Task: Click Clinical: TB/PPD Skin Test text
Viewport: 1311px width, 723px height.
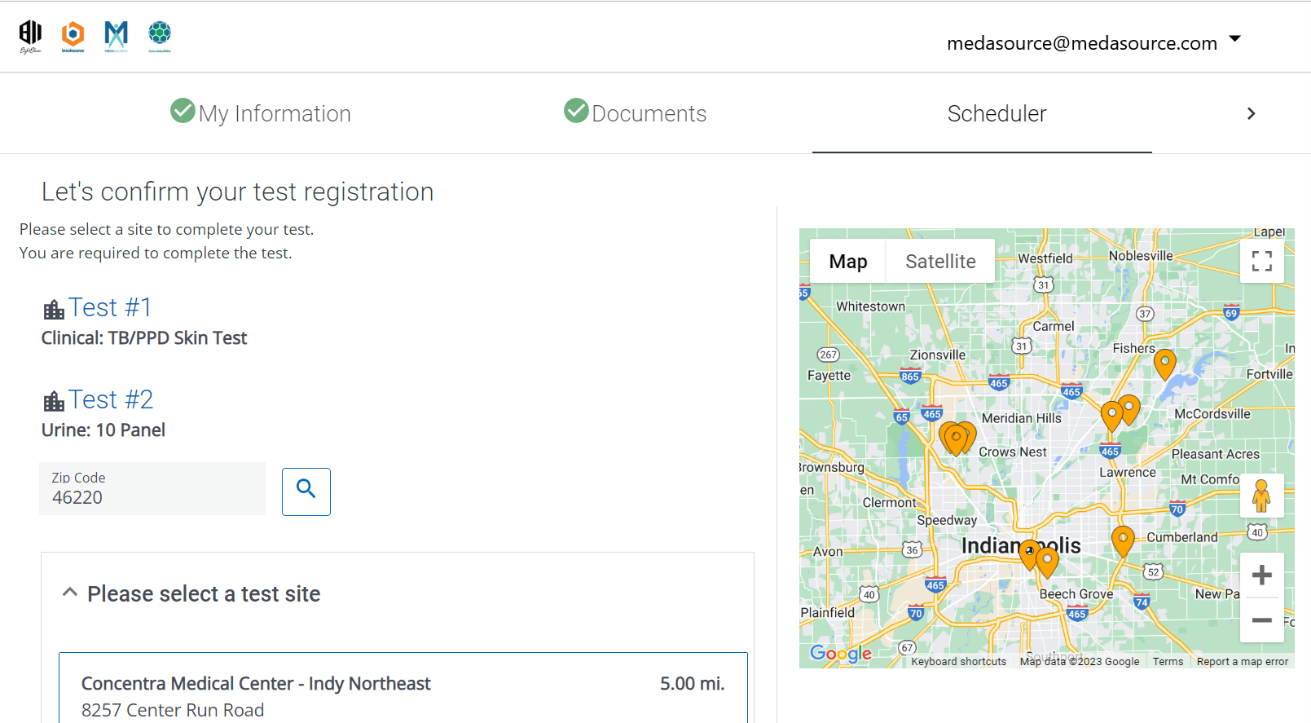Action: 144,338
